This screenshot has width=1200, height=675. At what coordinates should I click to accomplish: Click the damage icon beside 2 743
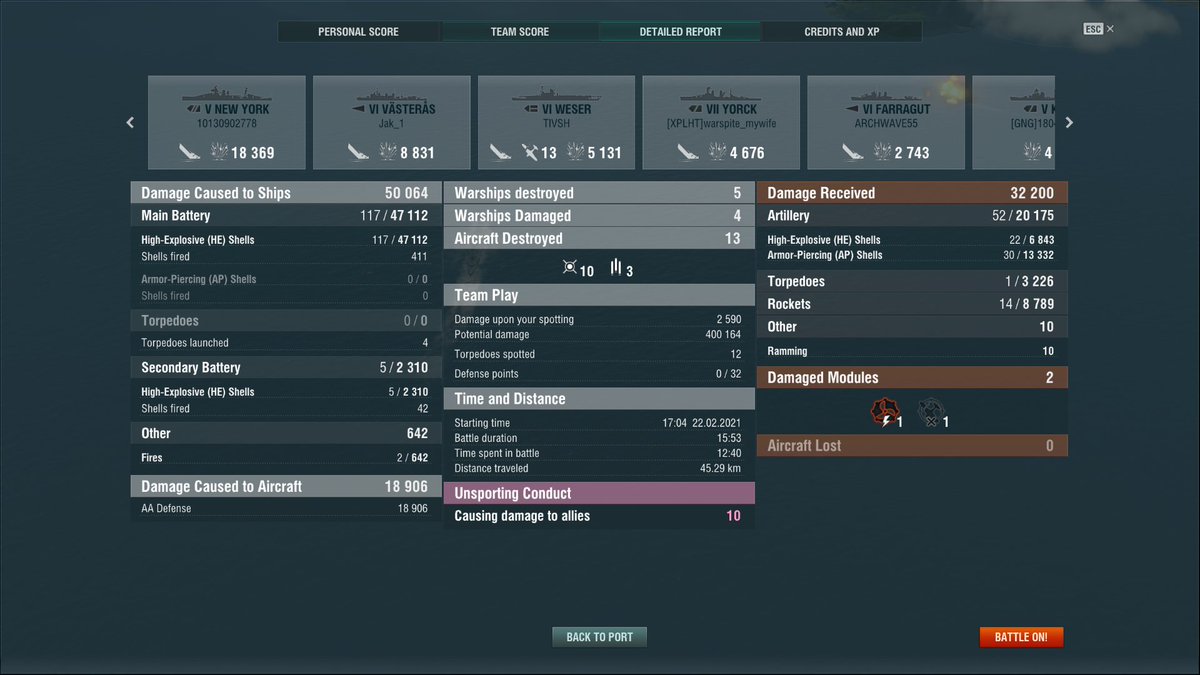tap(883, 152)
